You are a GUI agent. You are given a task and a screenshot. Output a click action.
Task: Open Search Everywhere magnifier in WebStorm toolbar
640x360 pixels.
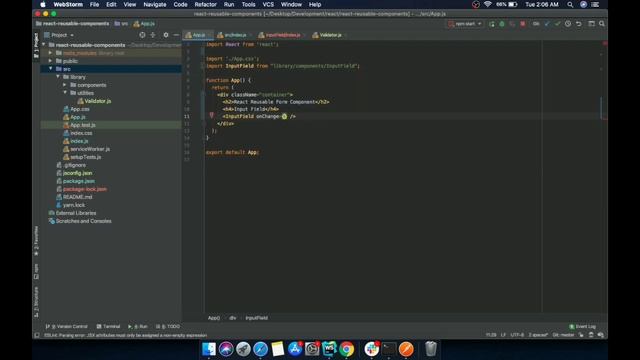602,24
